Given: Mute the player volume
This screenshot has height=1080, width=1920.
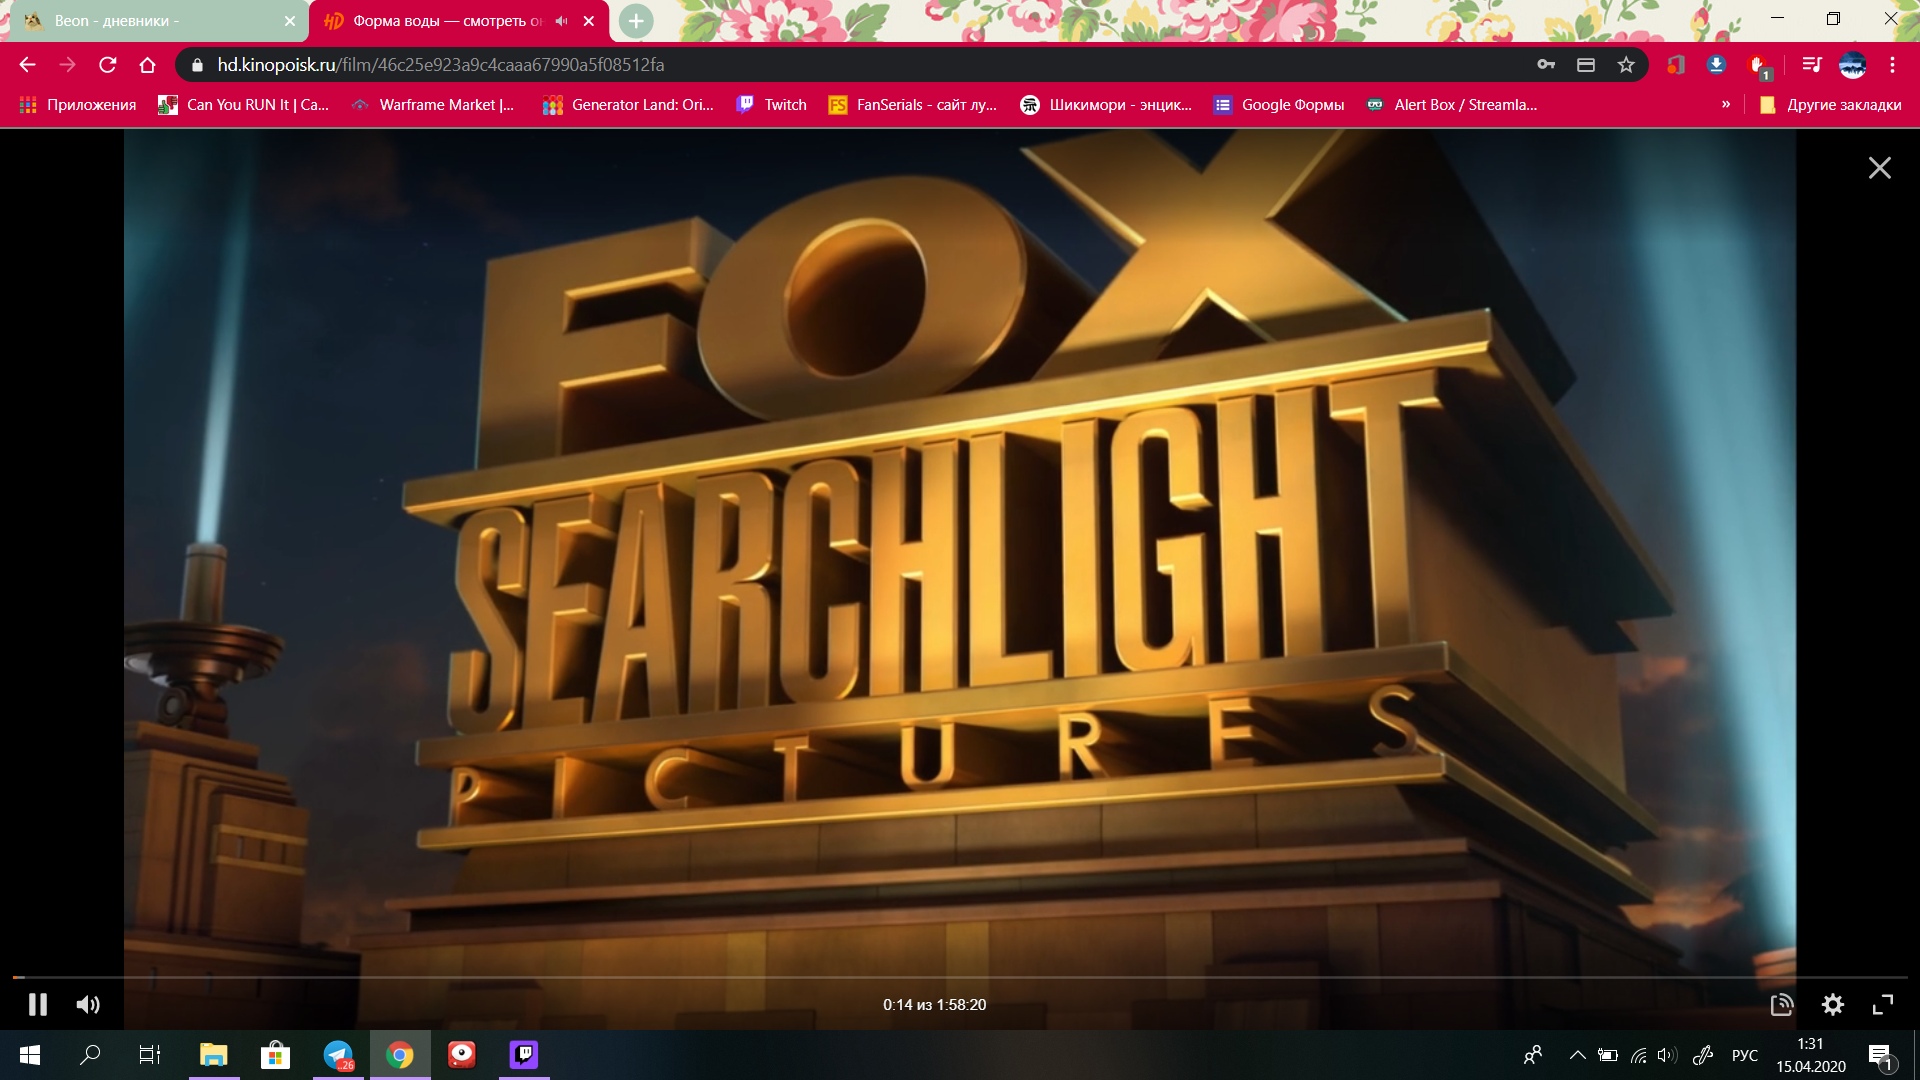Looking at the screenshot, I should coord(88,1004).
